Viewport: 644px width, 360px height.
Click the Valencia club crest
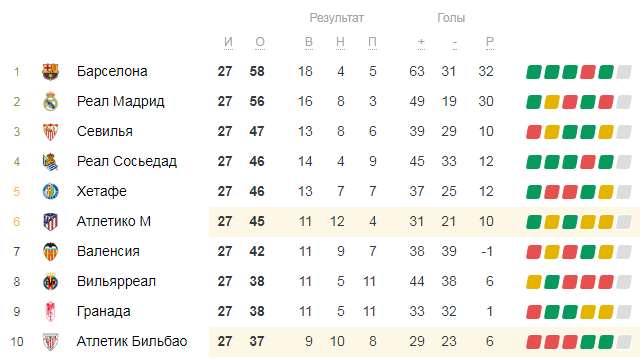pyautogui.click(x=51, y=252)
